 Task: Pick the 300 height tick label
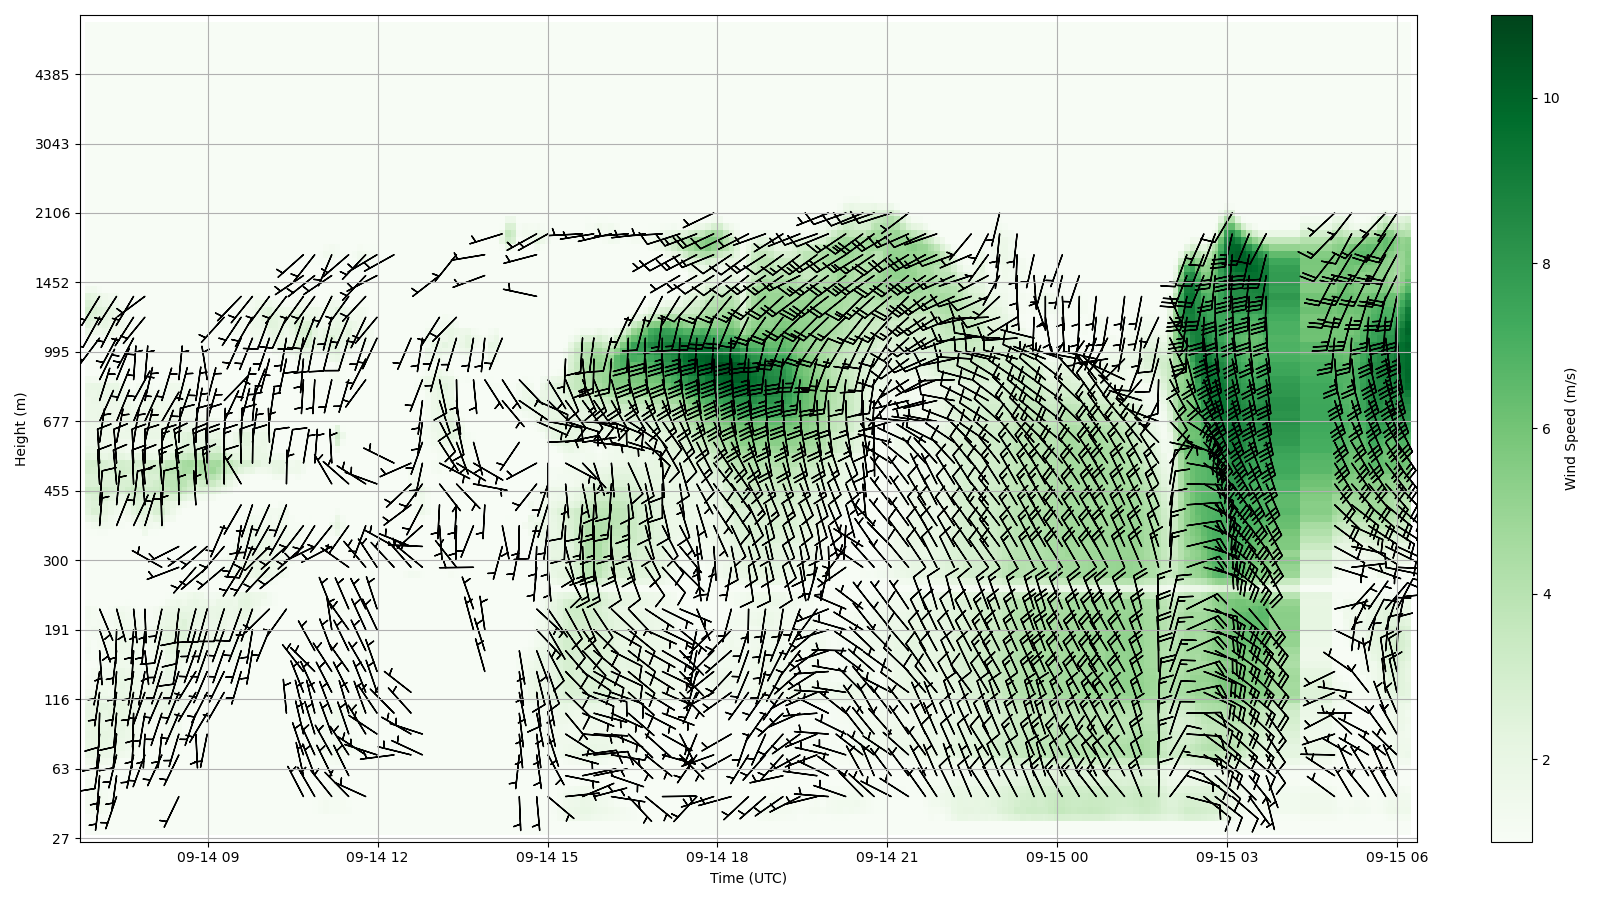[x=56, y=561]
